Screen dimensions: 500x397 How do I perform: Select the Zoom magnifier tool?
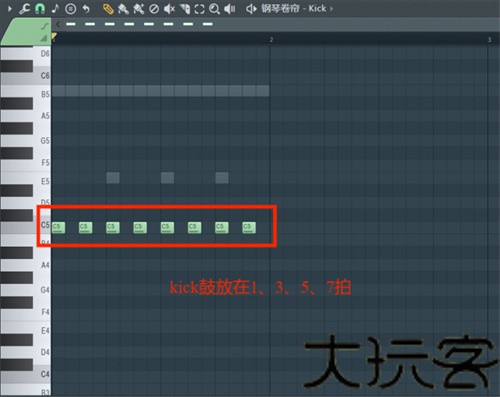click(x=214, y=9)
